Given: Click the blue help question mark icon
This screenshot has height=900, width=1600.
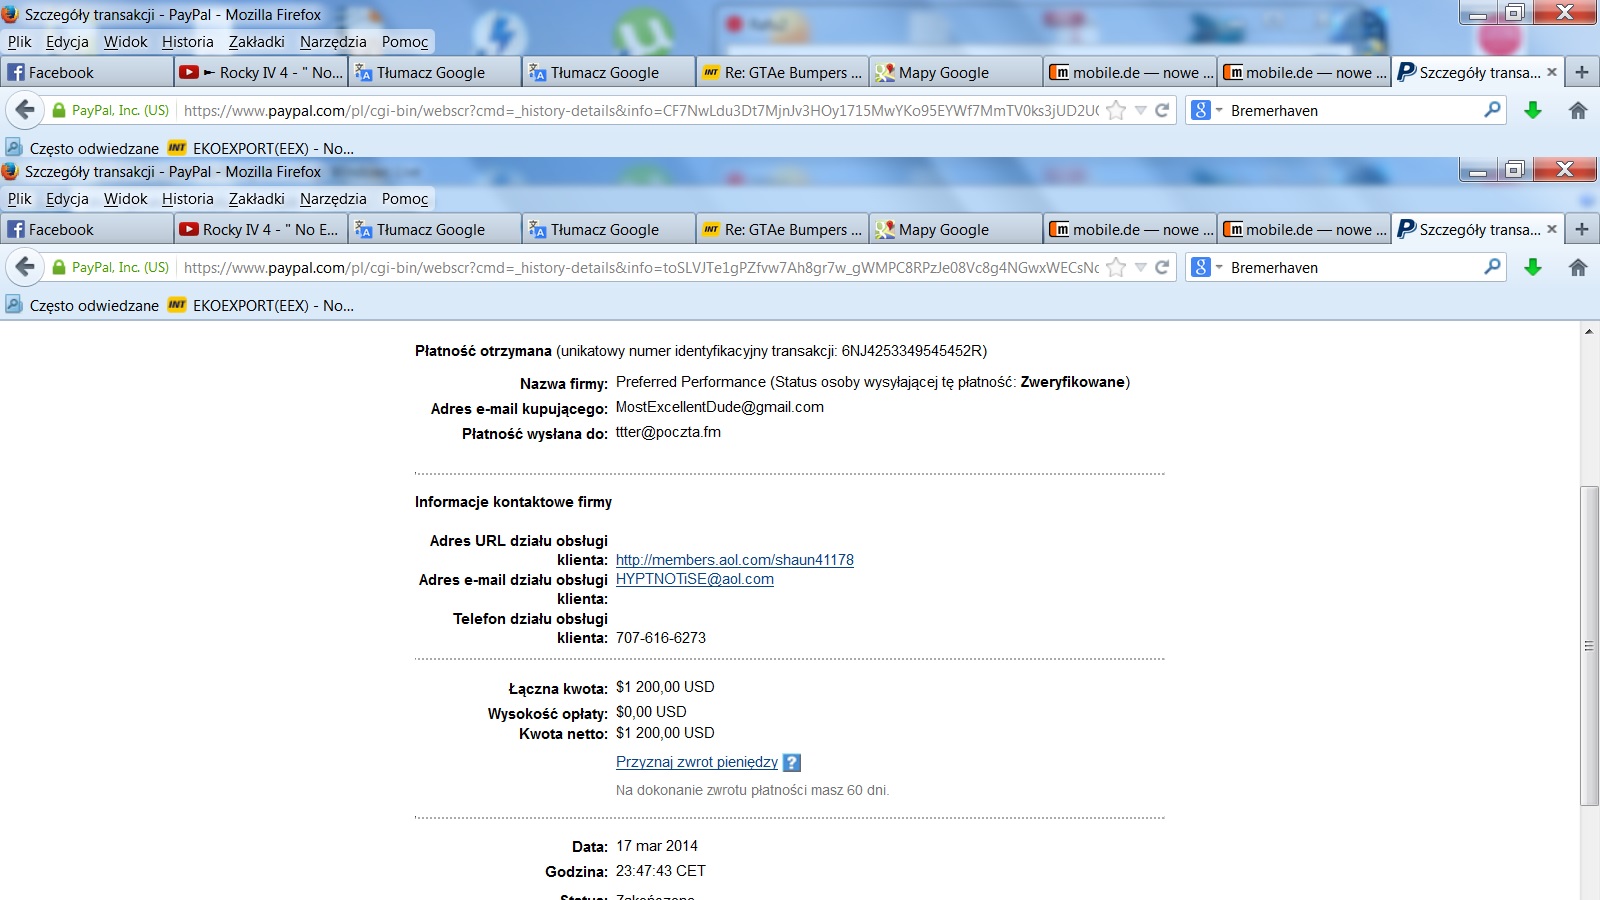Looking at the screenshot, I should click(x=791, y=762).
